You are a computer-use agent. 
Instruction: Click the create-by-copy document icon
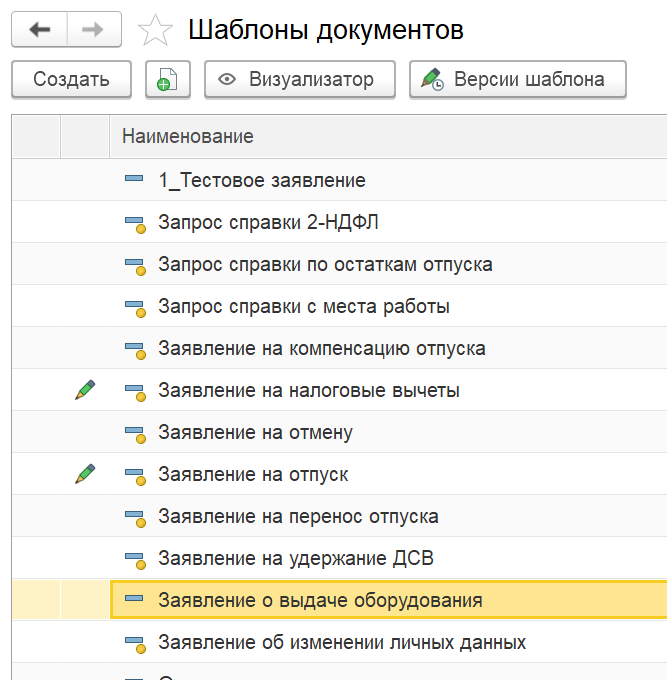click(x=167, y=80)
